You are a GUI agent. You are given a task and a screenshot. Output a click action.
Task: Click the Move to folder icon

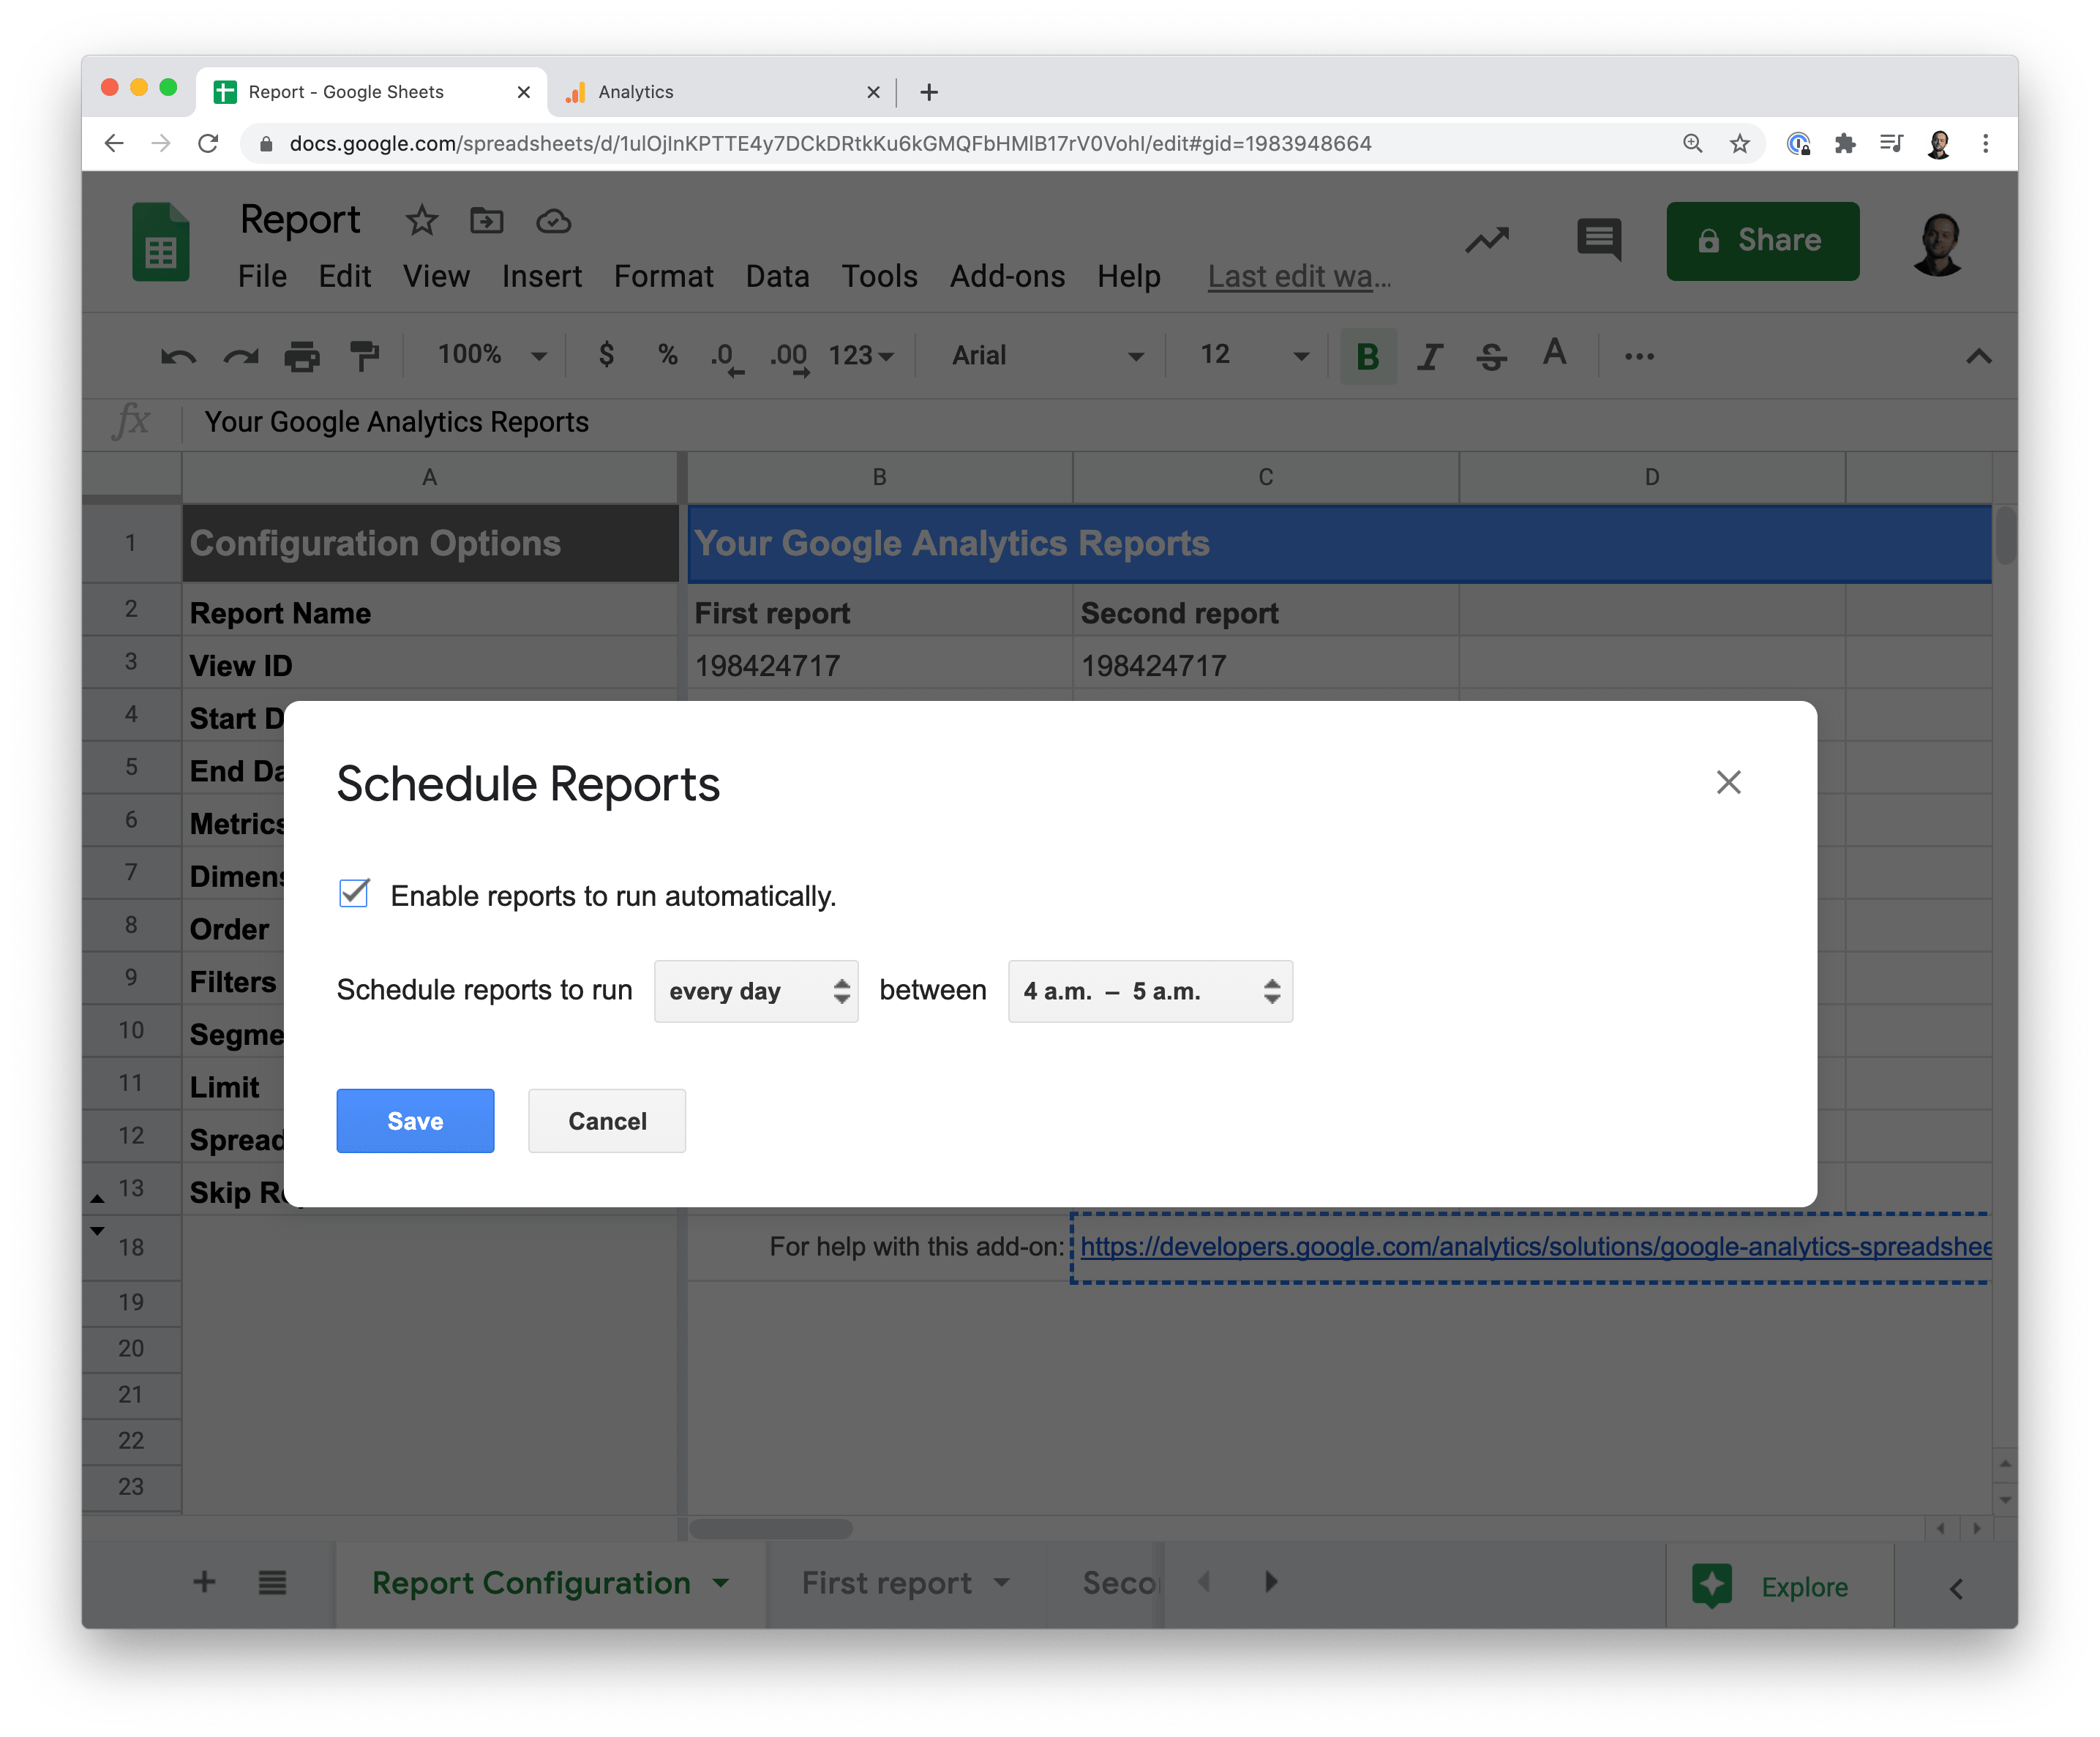[486, 220]
